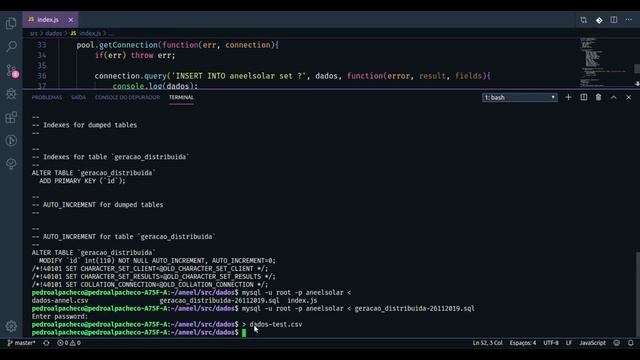Click 'dados-test.csv' text in the terminal
Image resolution: width=640 pixels, height=360 pixels.
coord(276,324)
